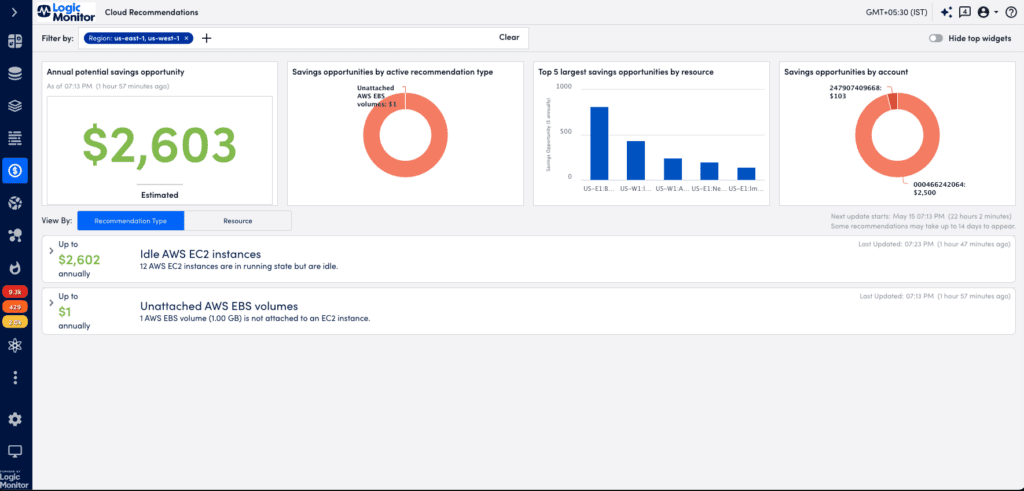This screenshot has width=1024, height=491.
Task: Open the three-dot more options sidebar menu
Action: pyautogui.click(x=14, y=378)
